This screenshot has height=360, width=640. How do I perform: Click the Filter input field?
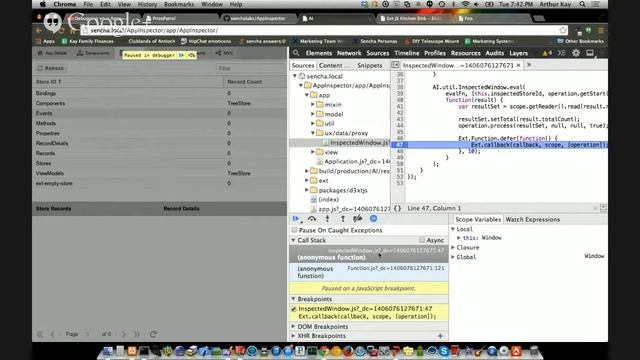click(249, 68)
